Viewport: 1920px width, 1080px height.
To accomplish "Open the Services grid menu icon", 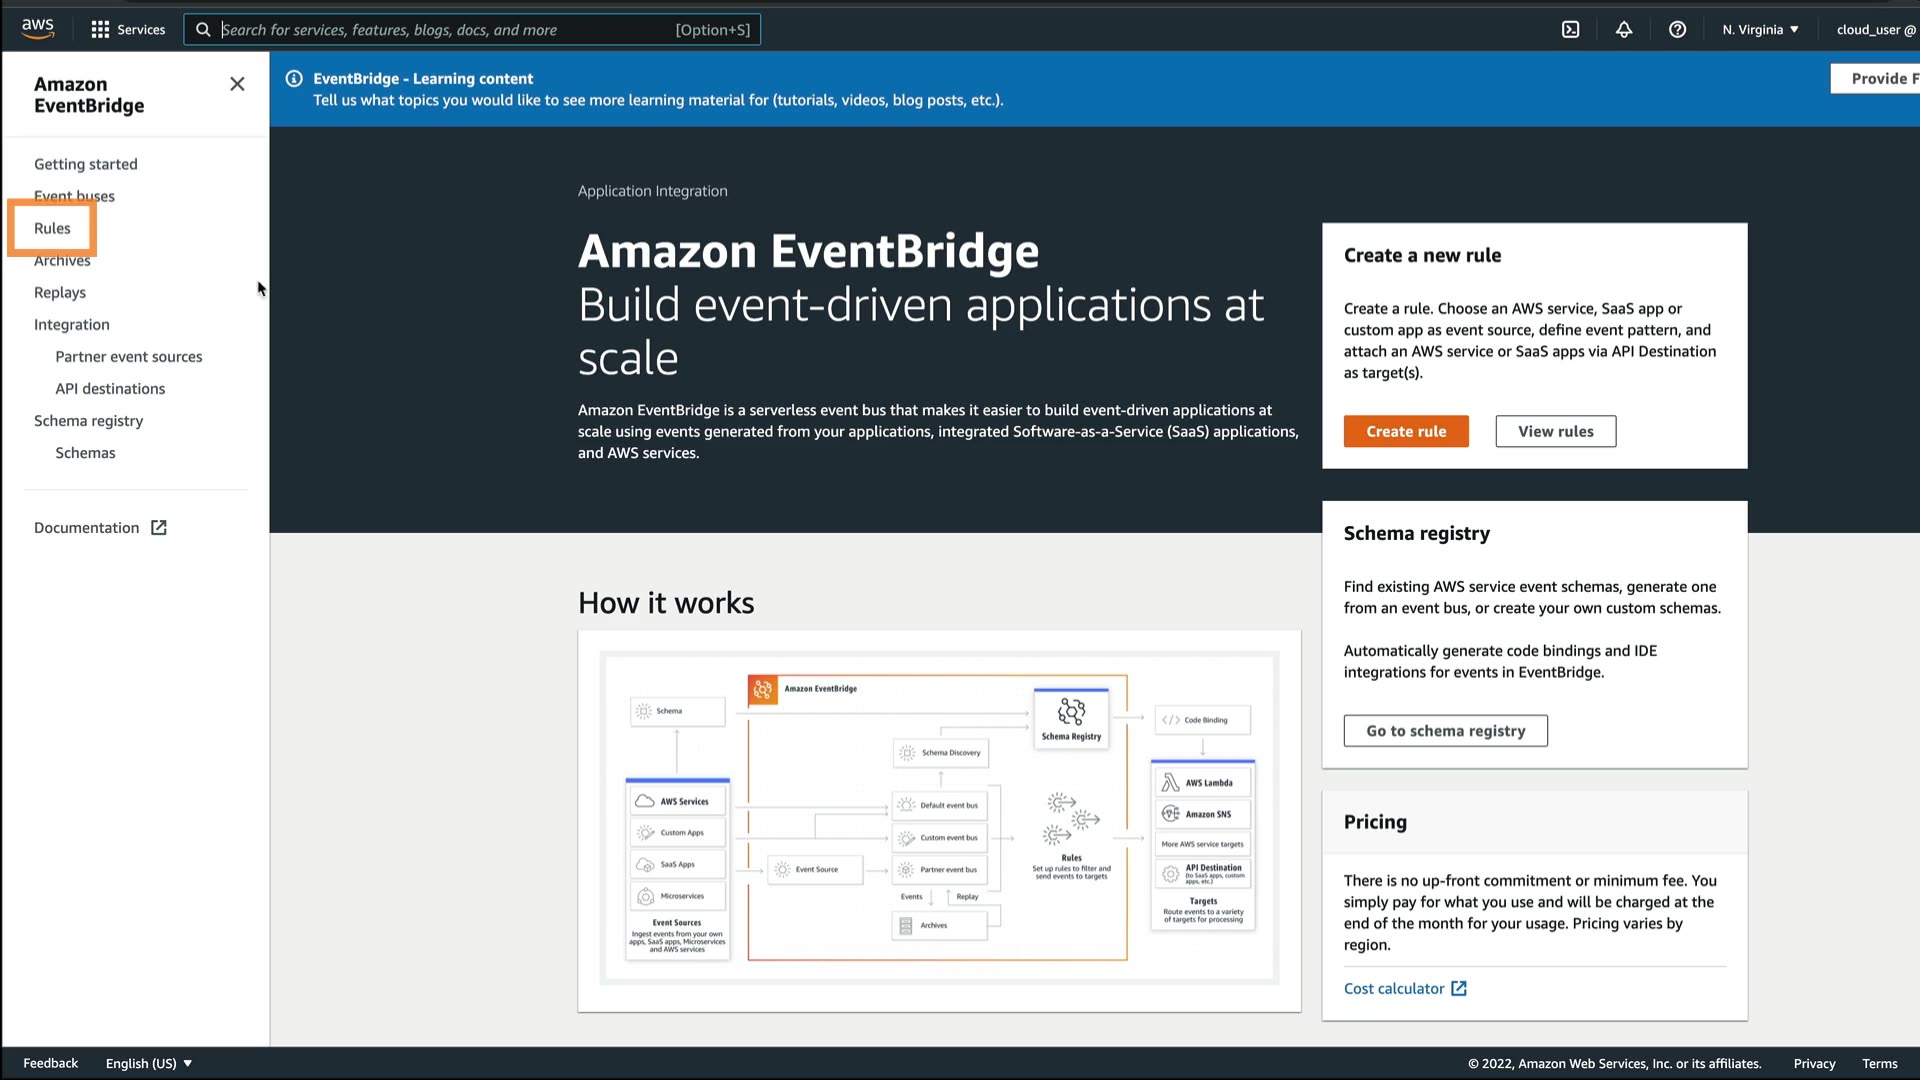I will pyautogui.click(x=100, y=30).
